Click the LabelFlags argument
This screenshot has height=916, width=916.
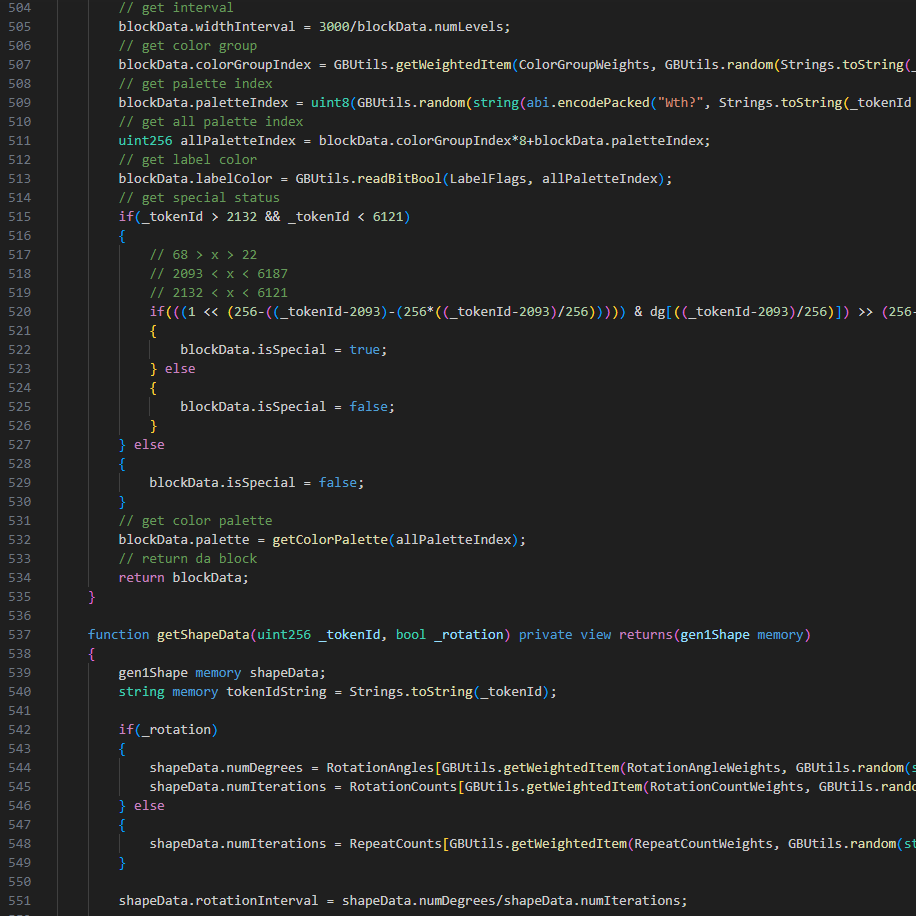[488, 179]
